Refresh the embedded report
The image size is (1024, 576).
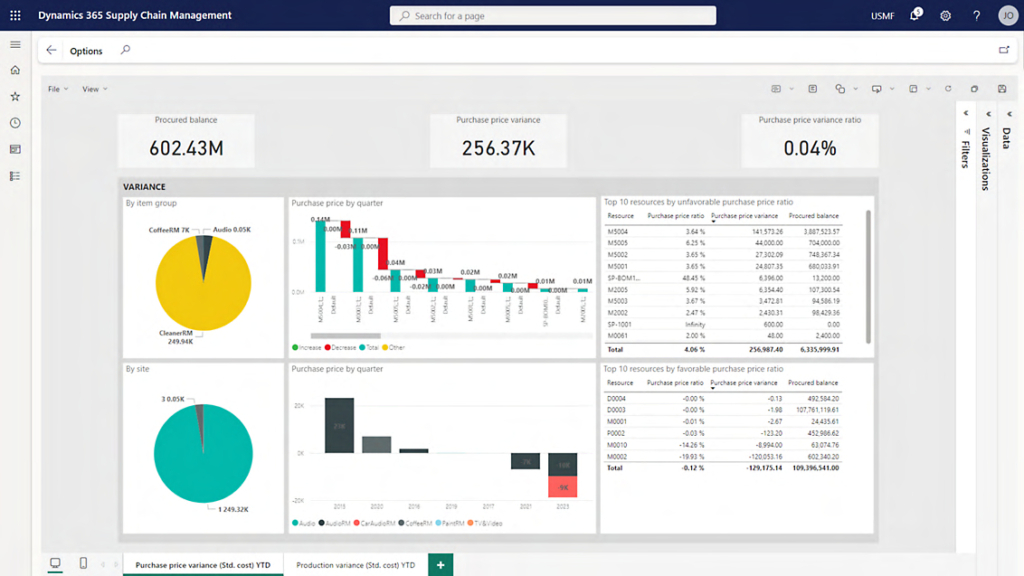(948, 88)
